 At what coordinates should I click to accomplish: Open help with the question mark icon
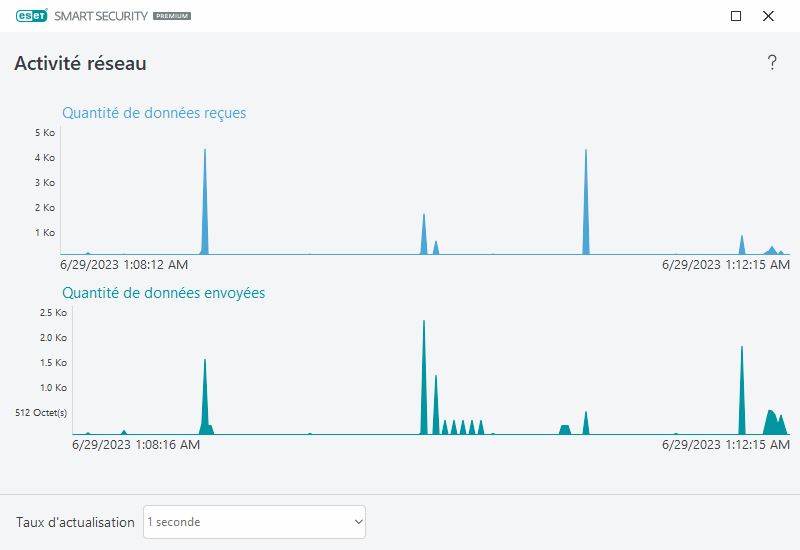click(771, 63)
